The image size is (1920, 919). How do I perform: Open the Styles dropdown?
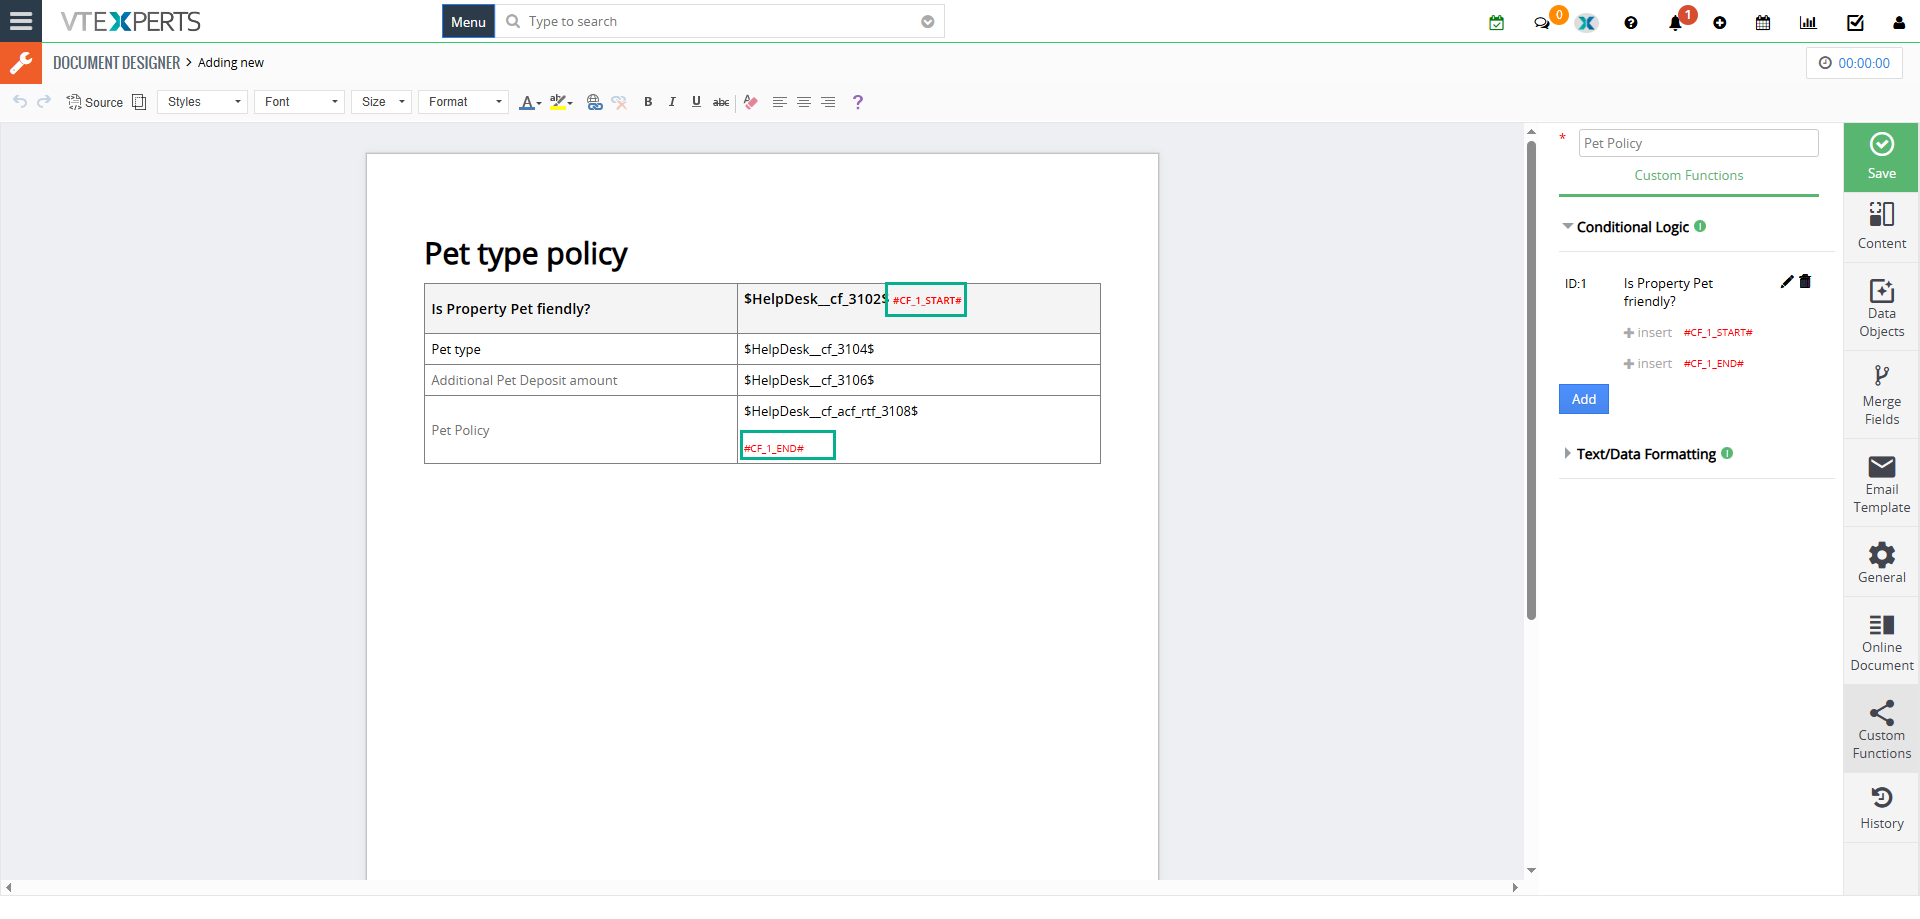[x=203, y=102]
